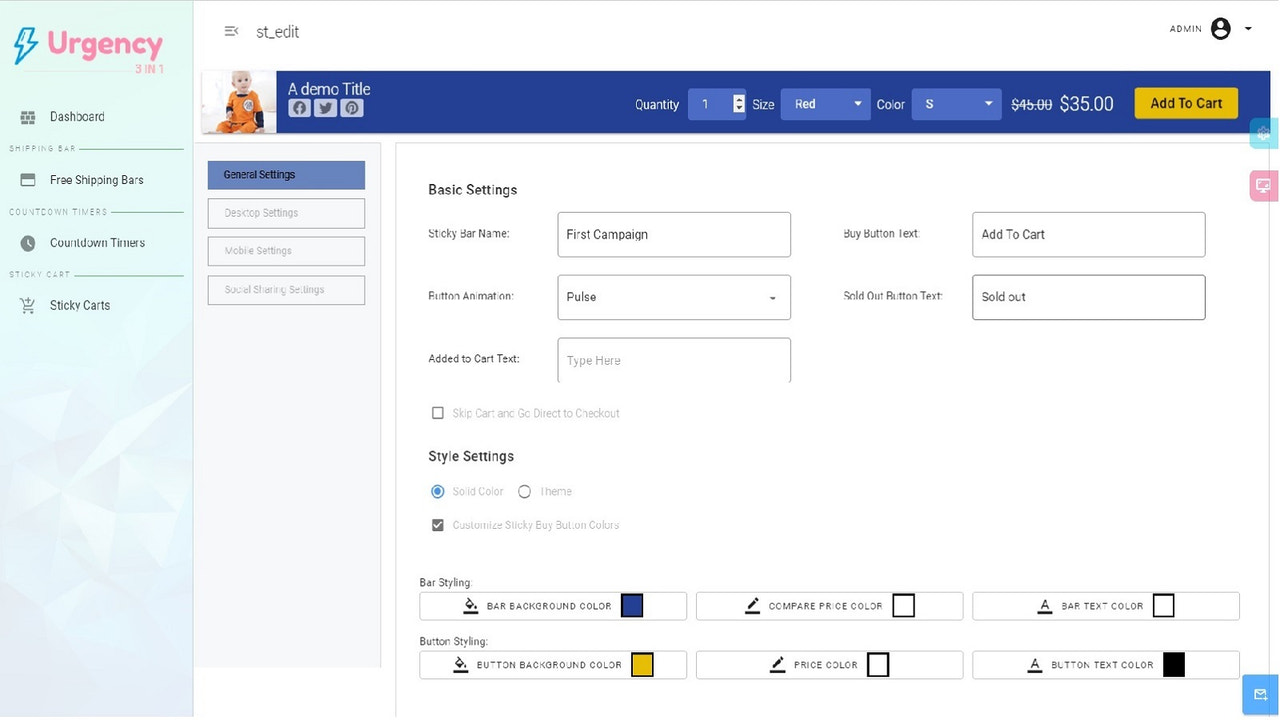Click the Buy Button Text input field

(x=1089, y=234)
